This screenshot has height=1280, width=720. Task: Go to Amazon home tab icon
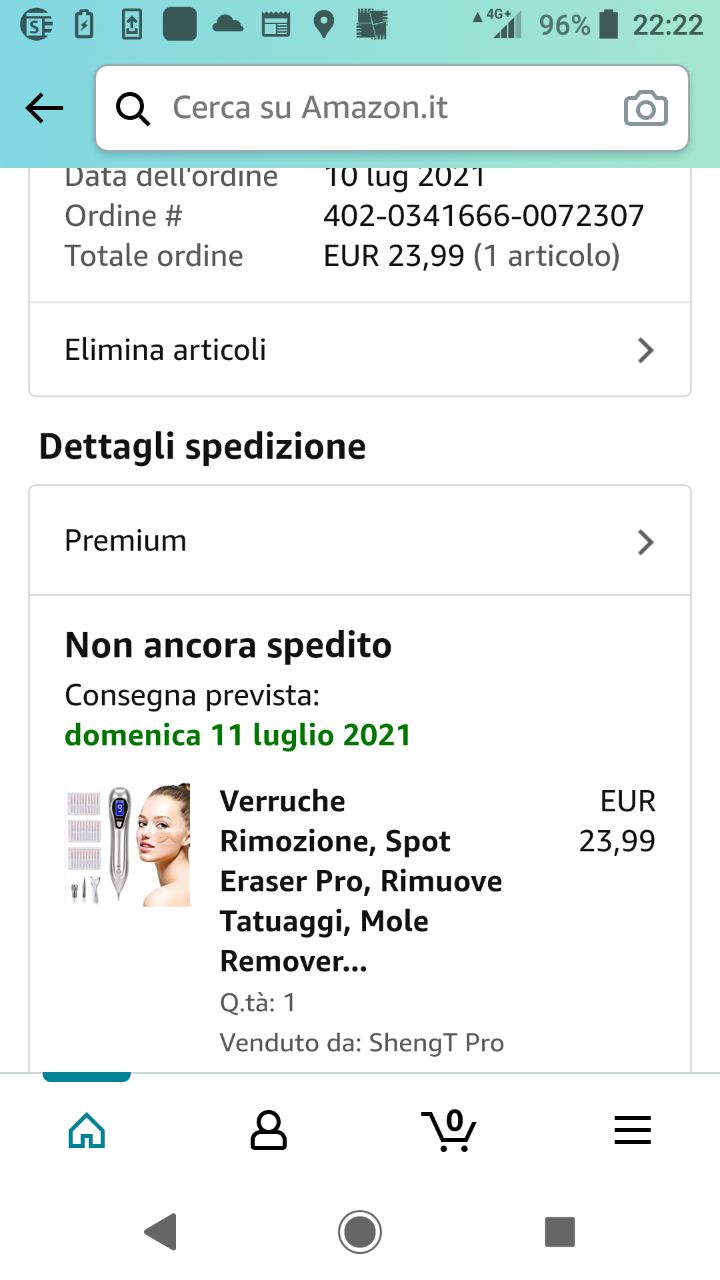(x=86, y=1130)
